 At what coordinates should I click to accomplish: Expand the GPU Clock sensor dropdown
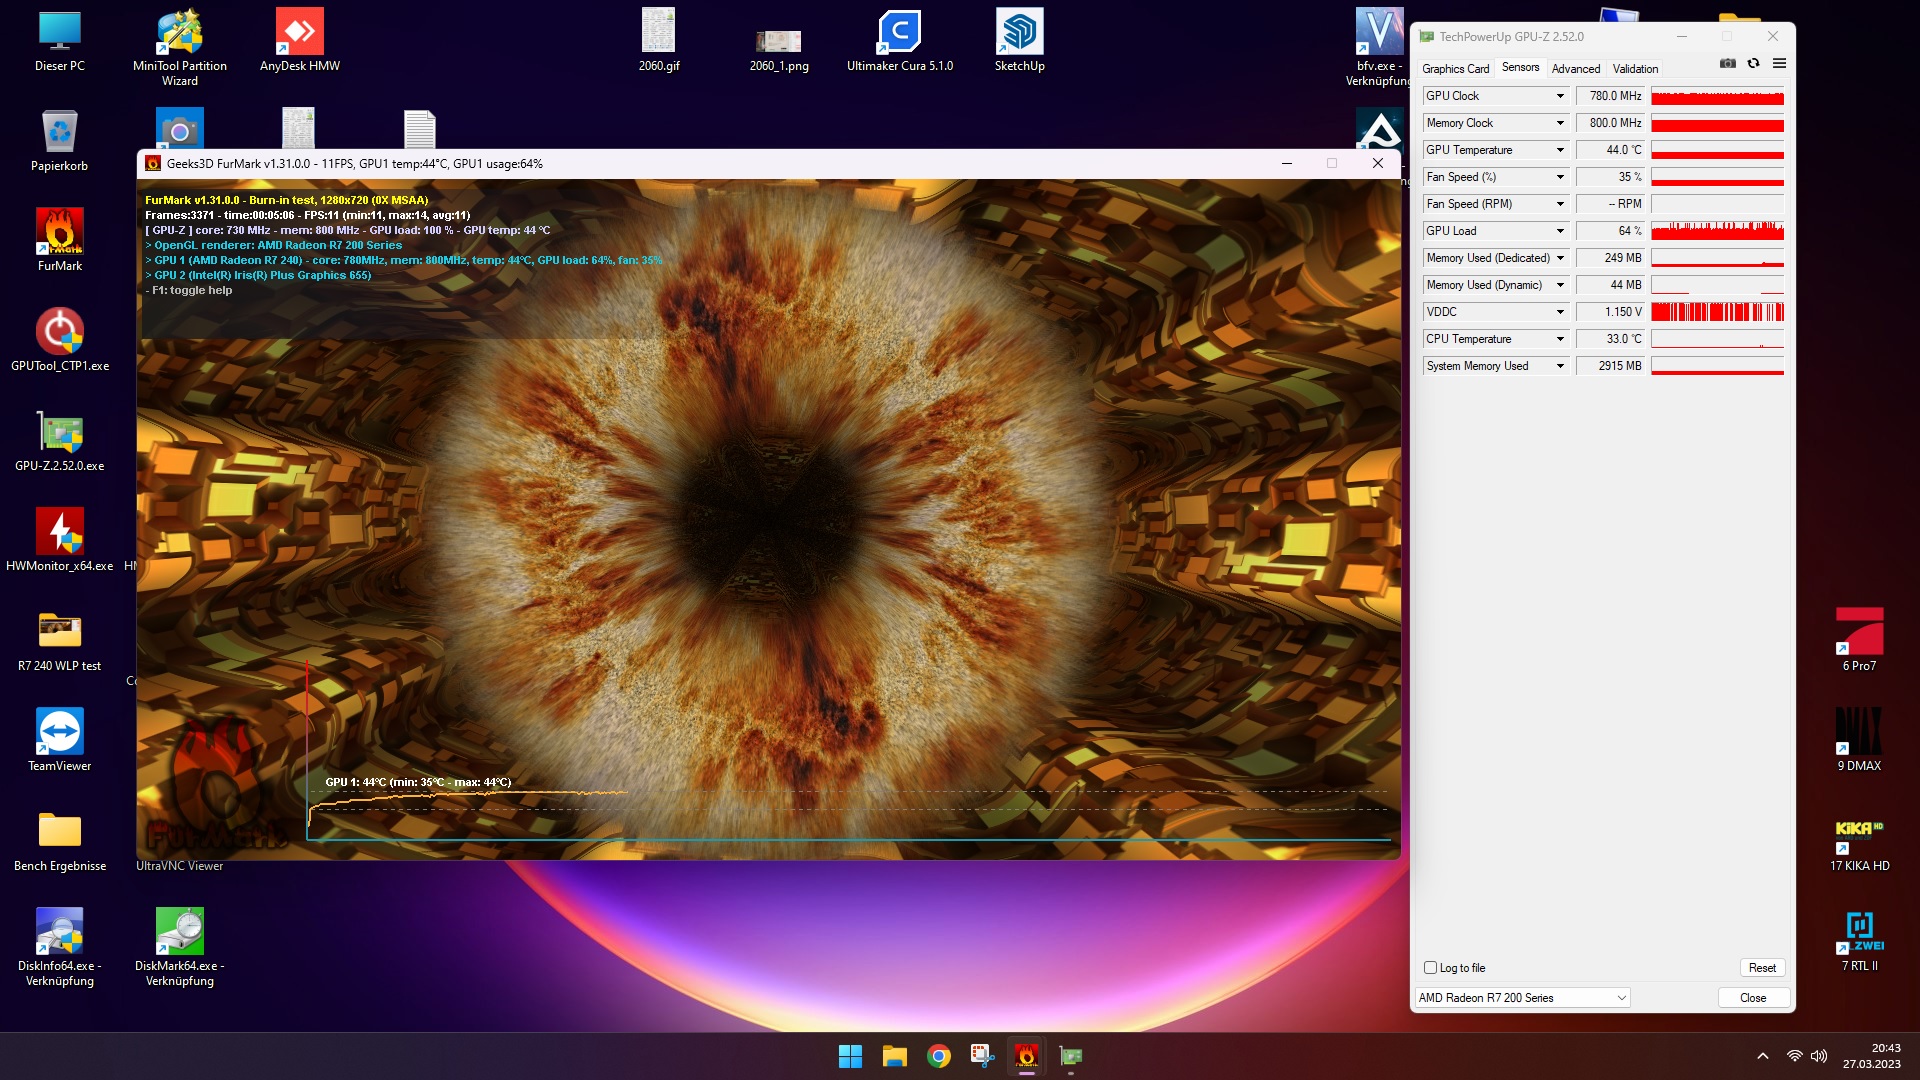coord(1559,96)
